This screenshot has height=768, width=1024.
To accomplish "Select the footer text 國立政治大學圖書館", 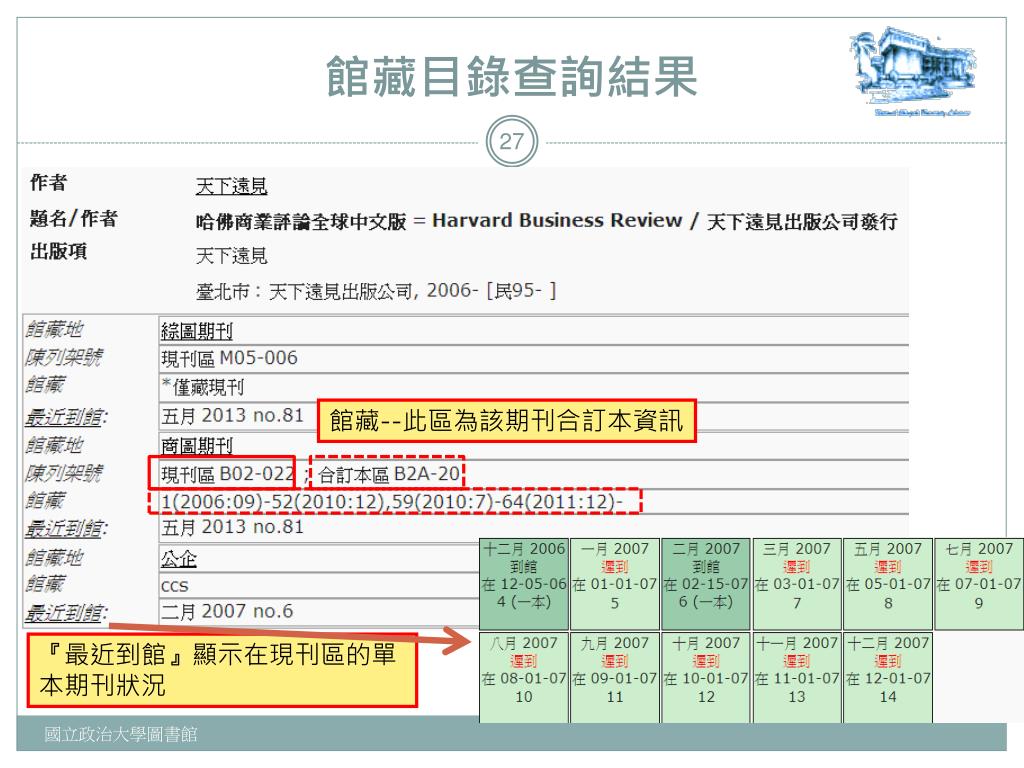I will click(x=121, y=735).
